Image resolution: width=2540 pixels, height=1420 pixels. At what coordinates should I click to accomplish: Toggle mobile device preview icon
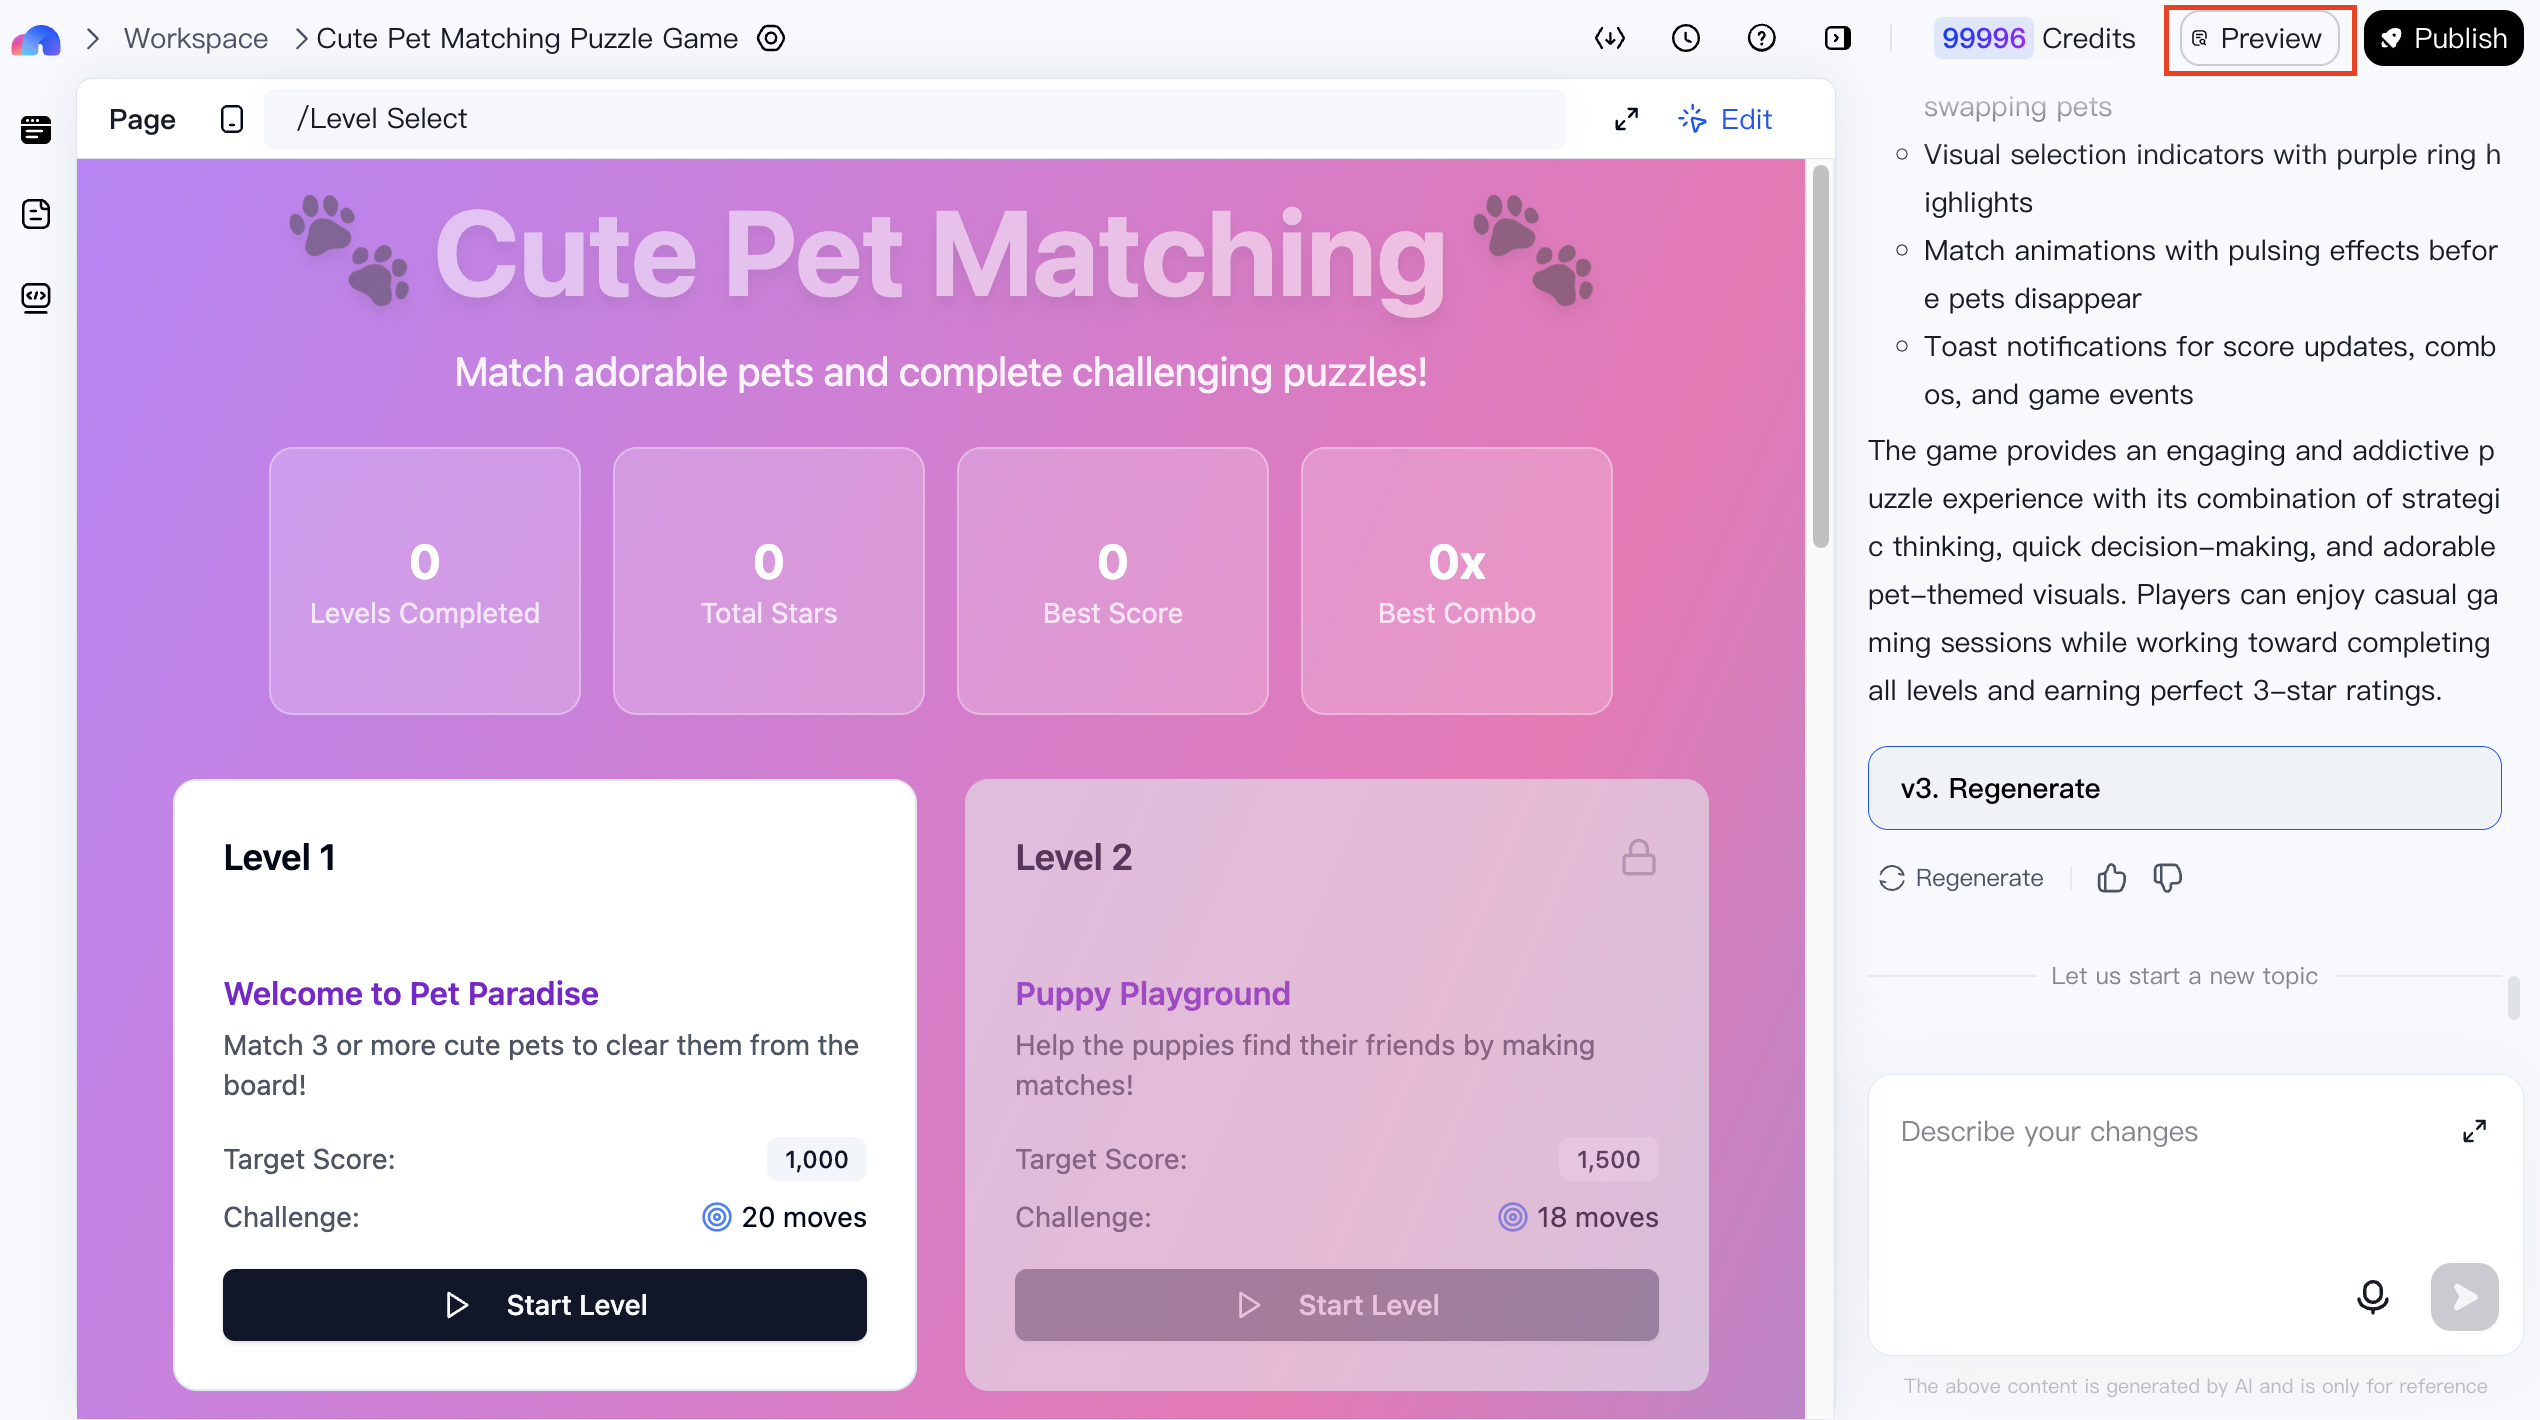[x=232, y=119]
